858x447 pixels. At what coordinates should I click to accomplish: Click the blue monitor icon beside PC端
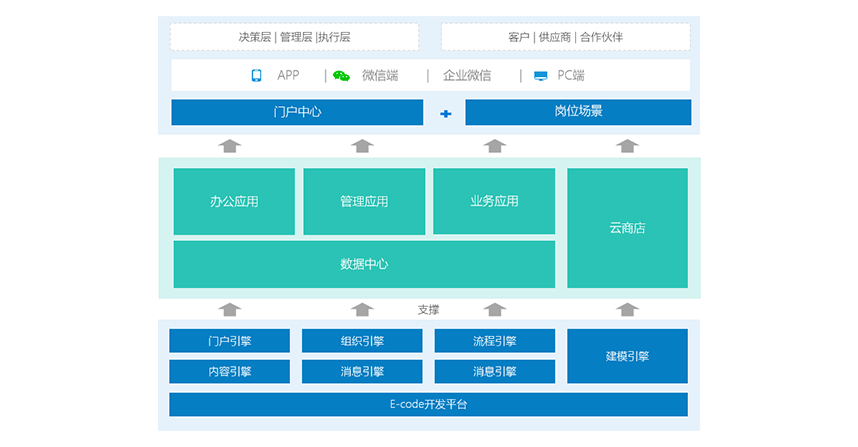[540, 76]
